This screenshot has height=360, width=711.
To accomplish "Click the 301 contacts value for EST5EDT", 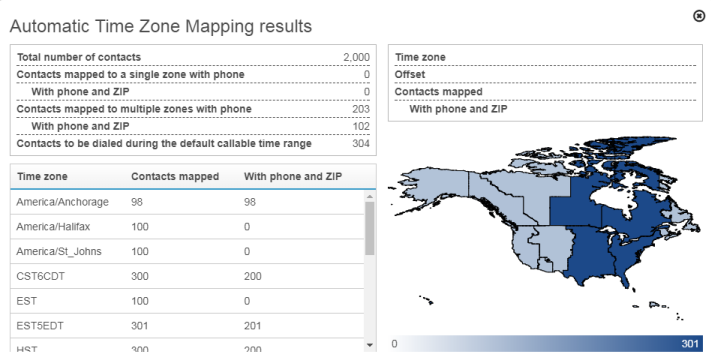I will click(140, 326).
